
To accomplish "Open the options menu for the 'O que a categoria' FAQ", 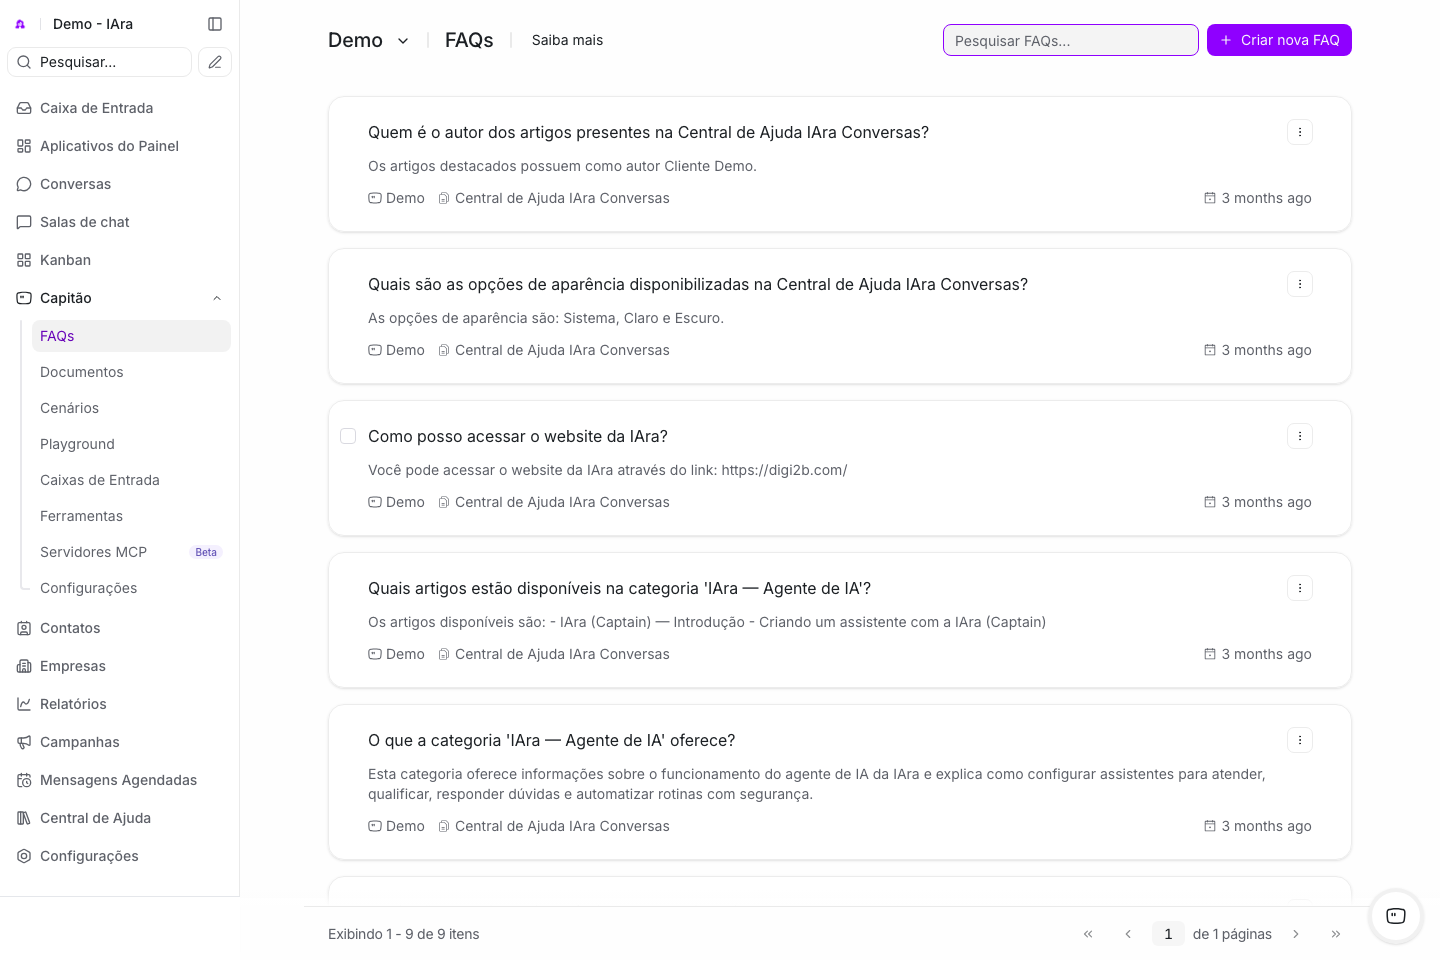I will tap(1300, 740).
